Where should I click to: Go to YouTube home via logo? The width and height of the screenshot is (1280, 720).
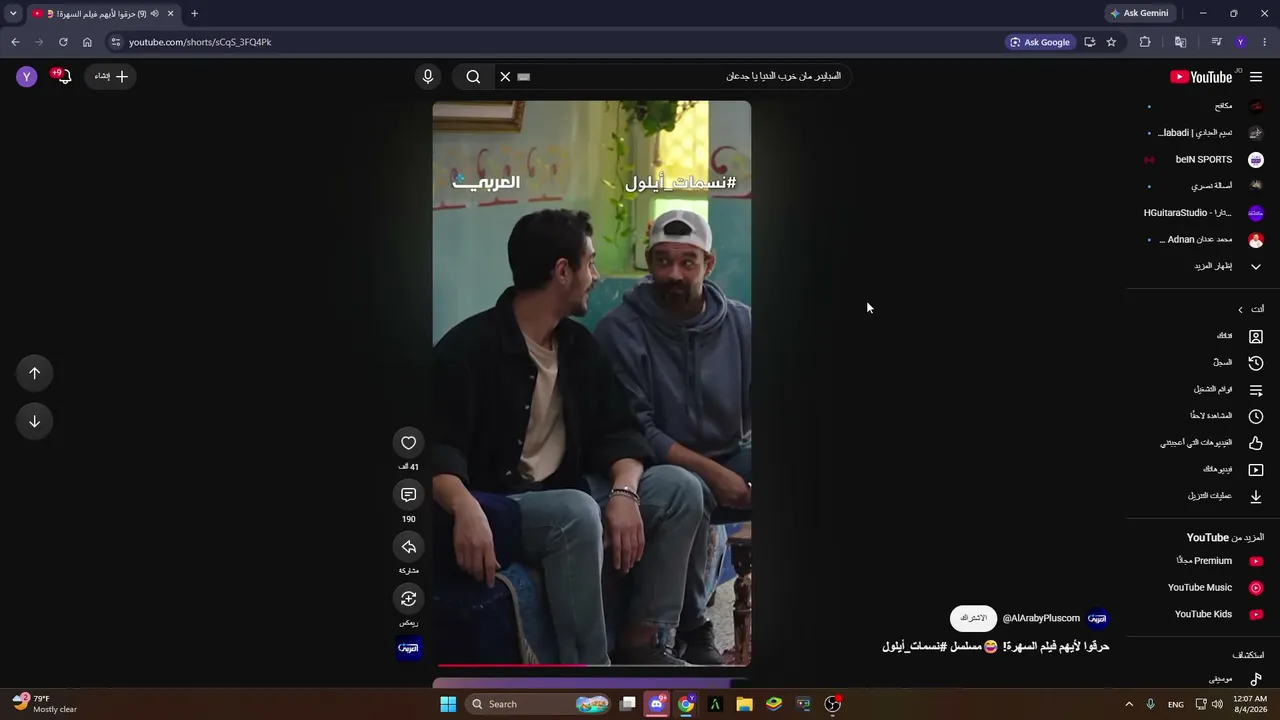coord(1201,77)
